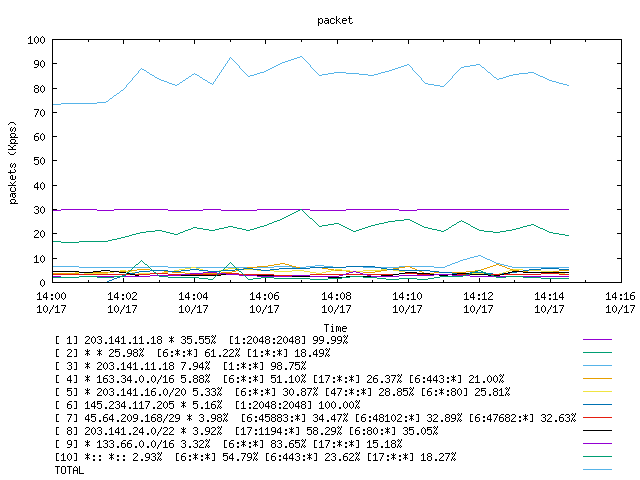
Task: Select legend row [ 3] * 203.141.11.18 7.94%
Action: point(180,366)
